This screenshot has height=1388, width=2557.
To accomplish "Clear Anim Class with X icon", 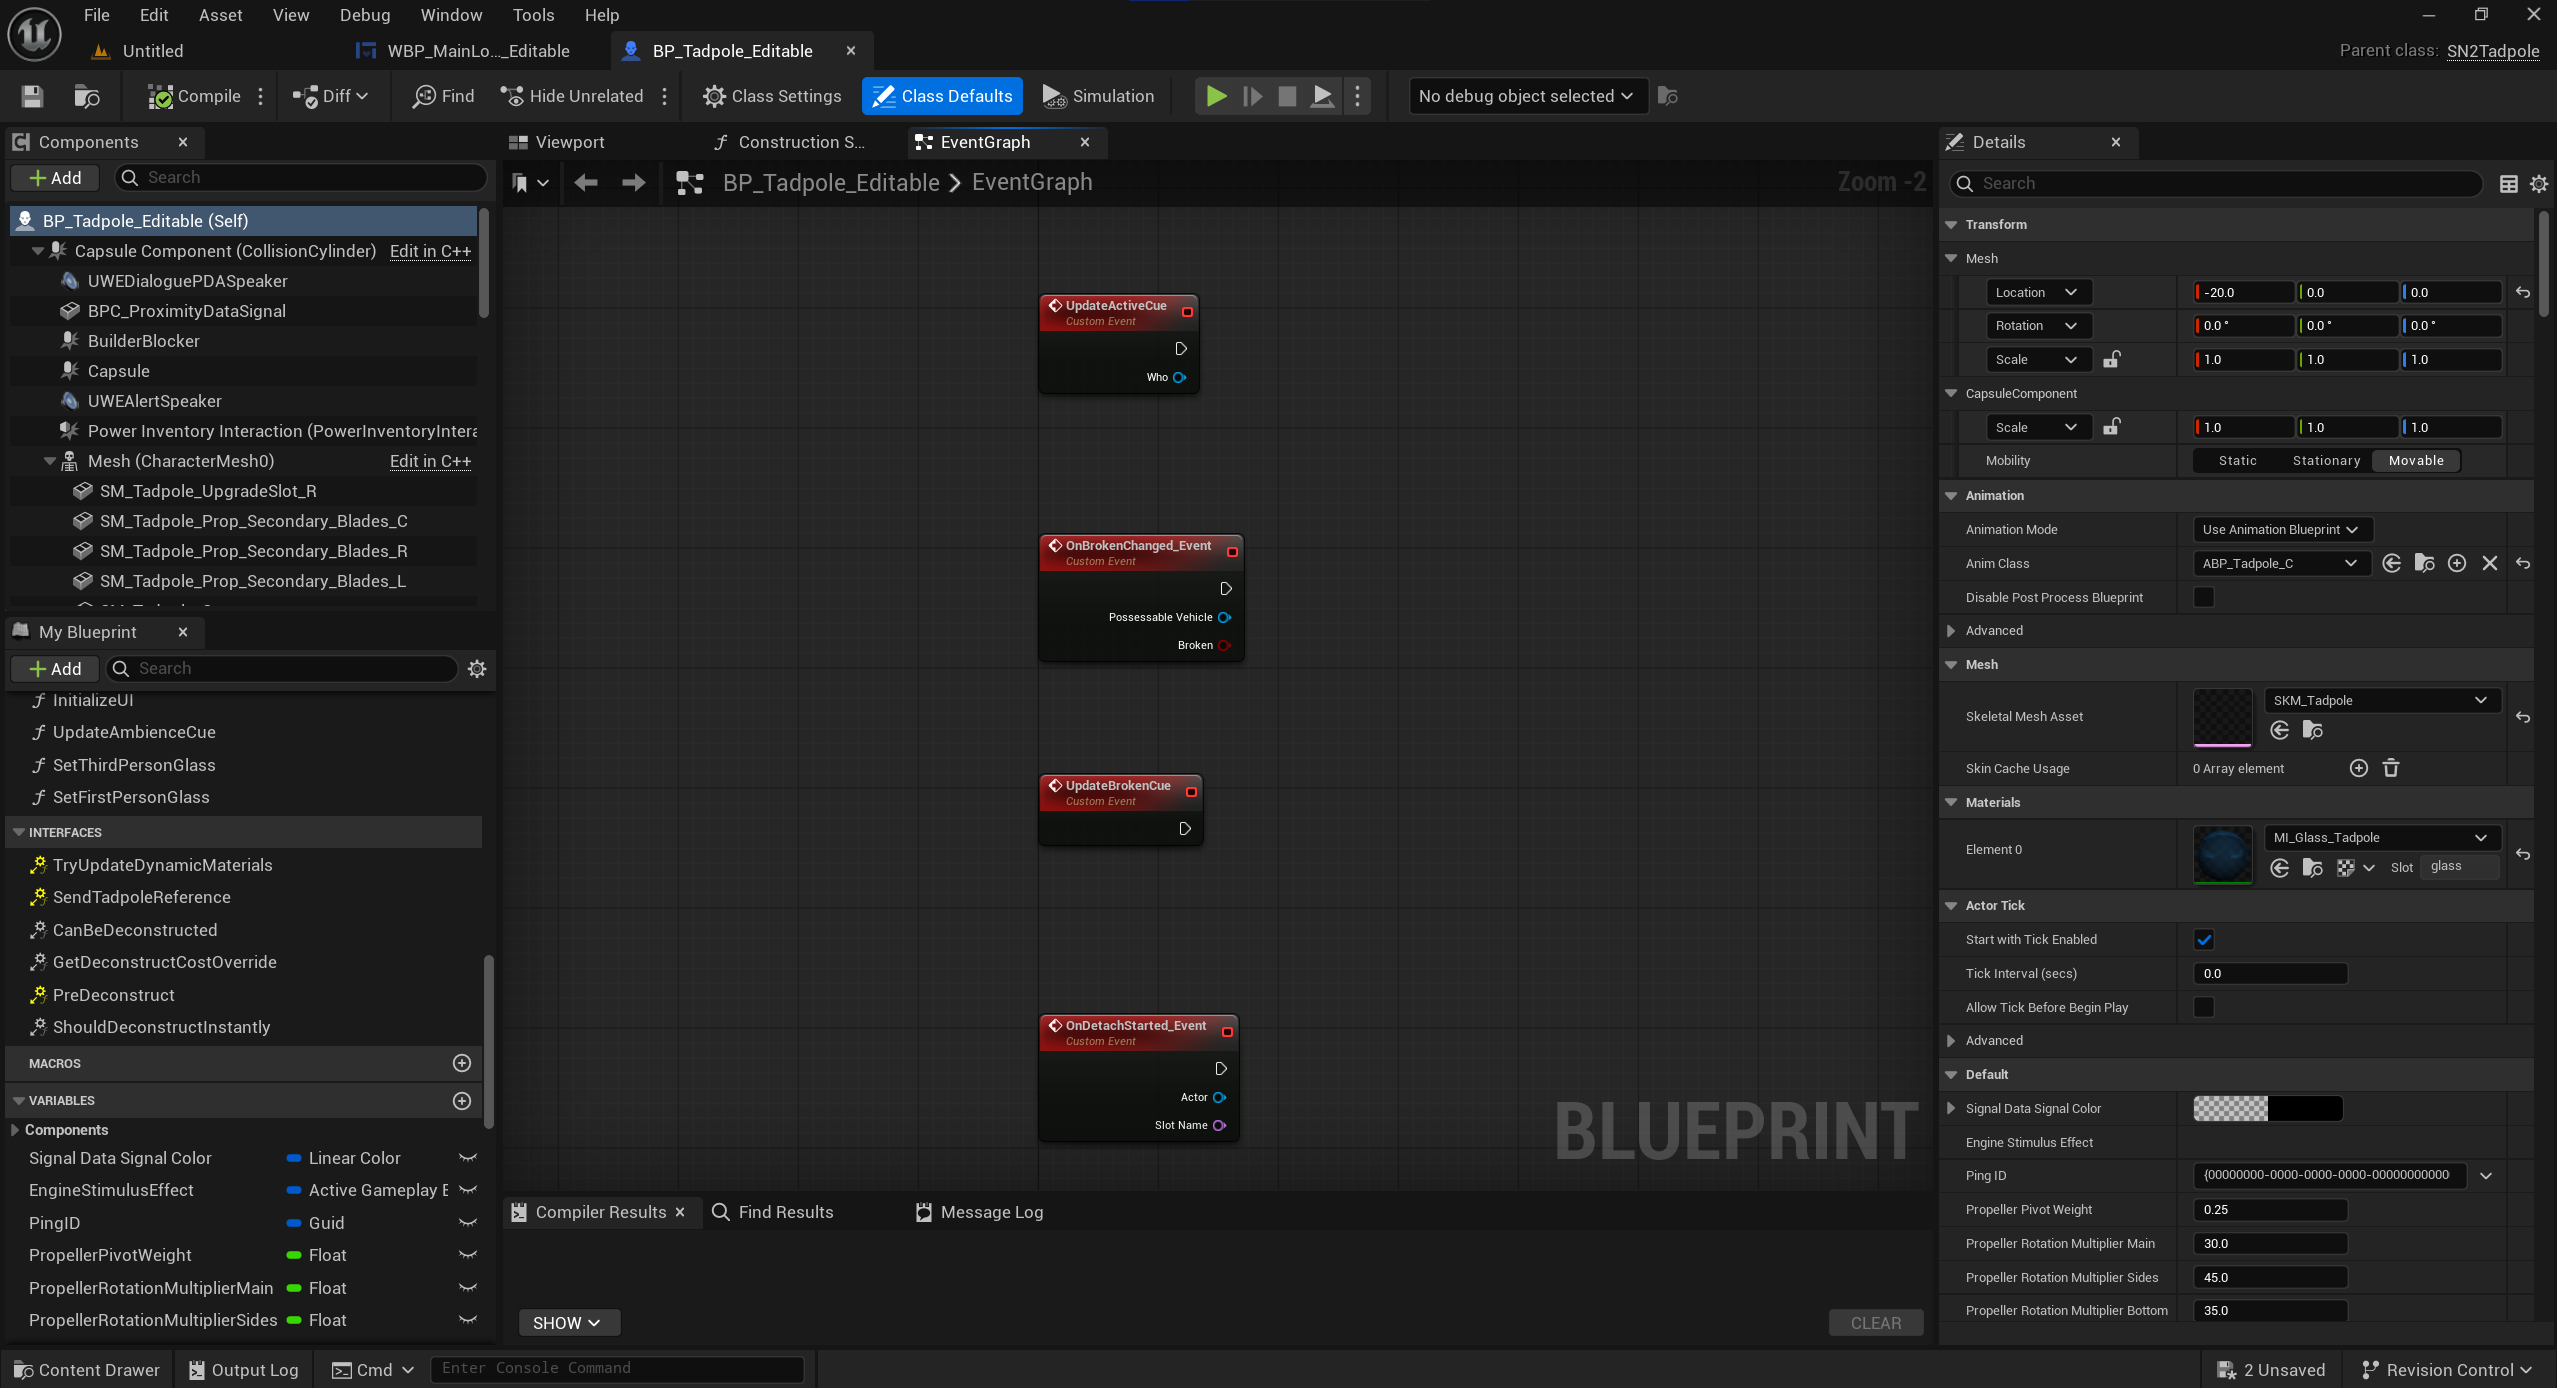I will 2489,563.
